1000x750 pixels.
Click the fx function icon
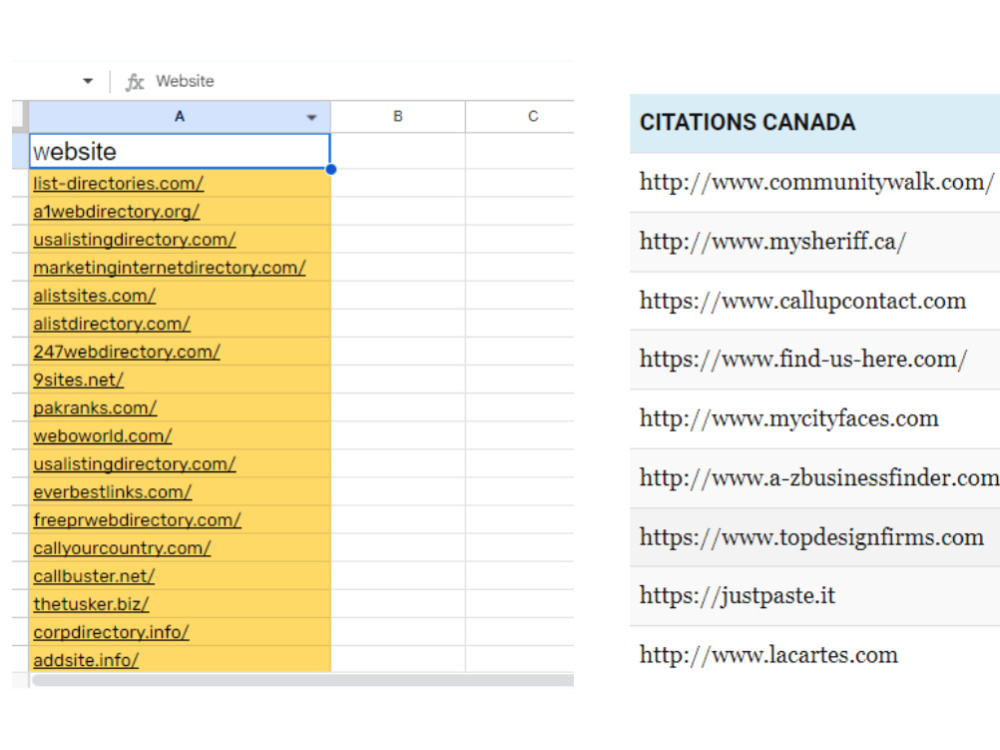point(134,82)
